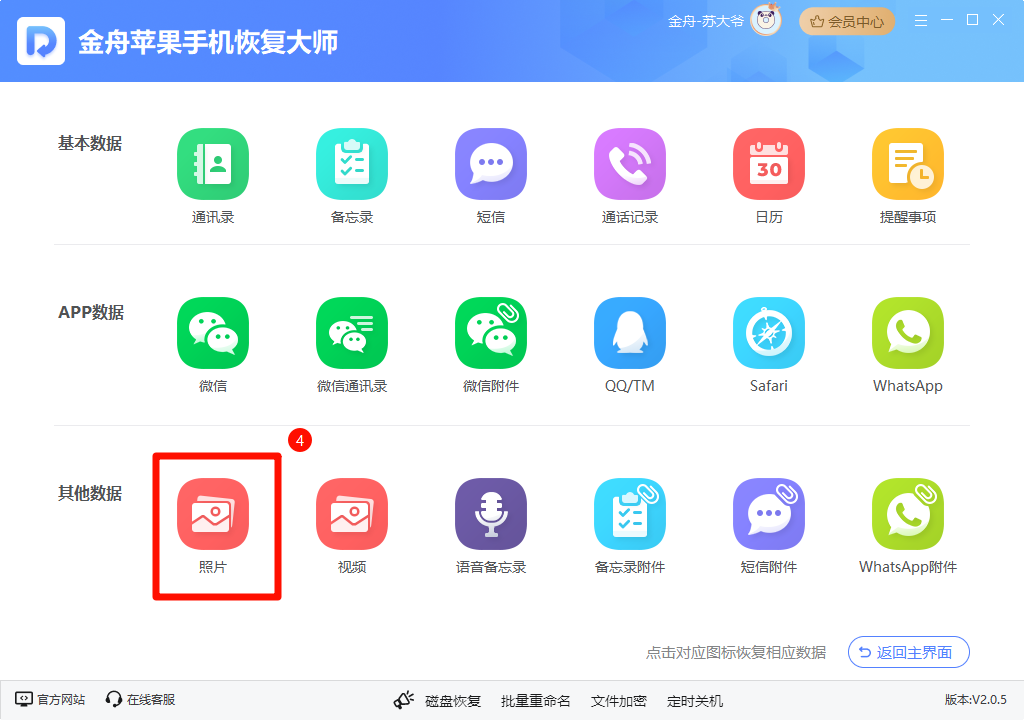Click the 文件加密 file encryption link
This screenshot has height=720, width=1024.
click(x=618, y=701)
